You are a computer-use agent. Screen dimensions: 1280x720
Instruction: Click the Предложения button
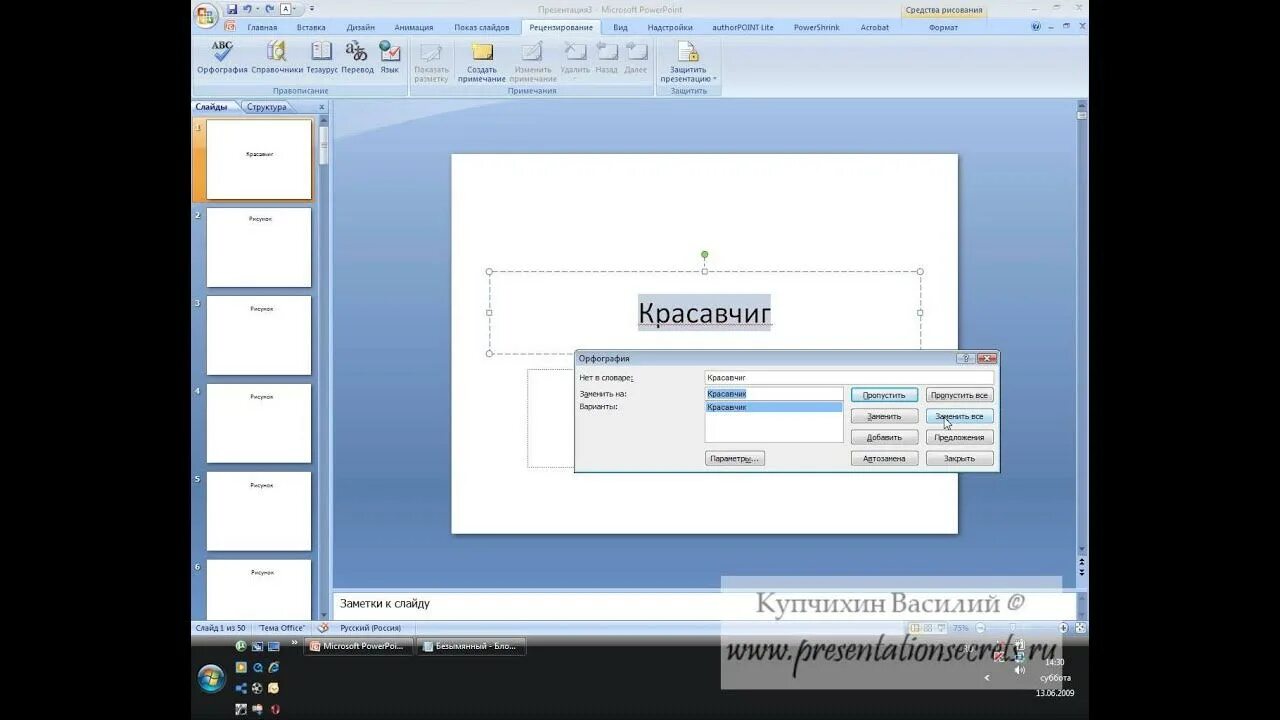[960, 437]
